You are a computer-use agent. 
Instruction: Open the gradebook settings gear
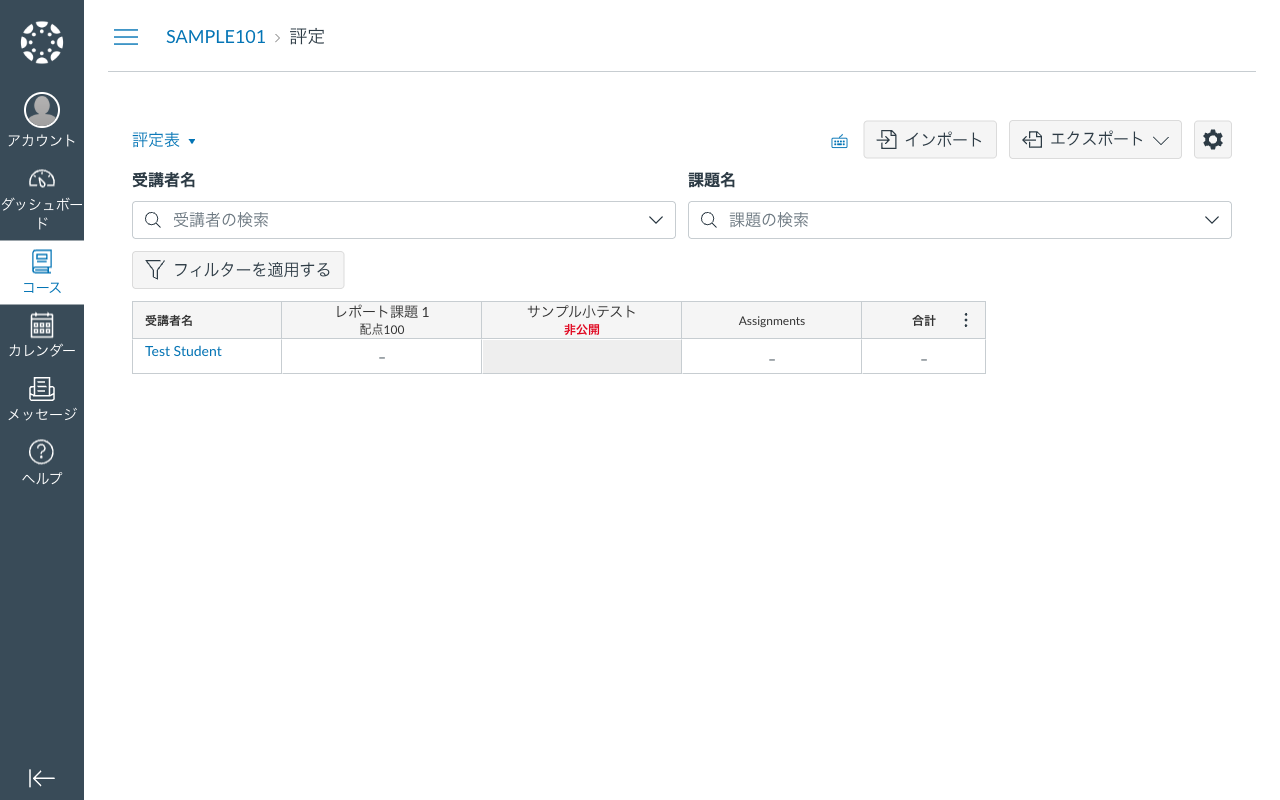pos(1213,139)
